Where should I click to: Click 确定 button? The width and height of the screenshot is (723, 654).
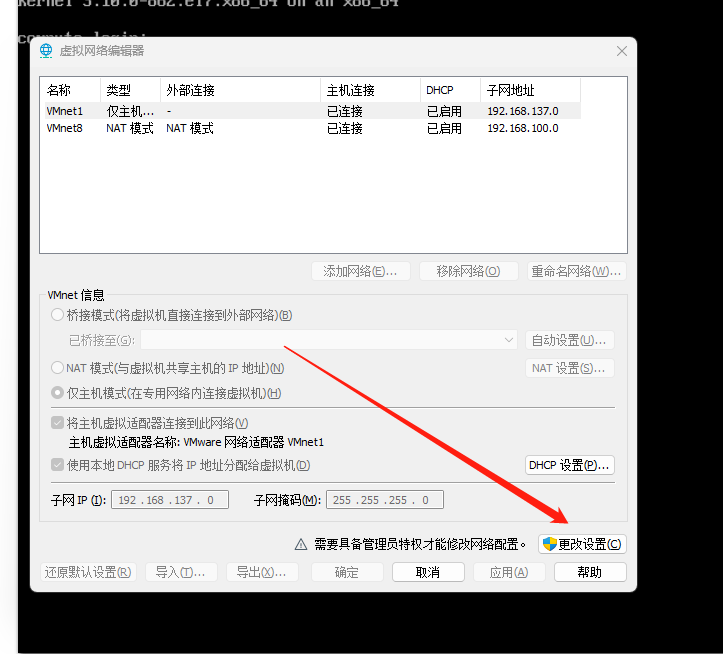tap(347, 572)
